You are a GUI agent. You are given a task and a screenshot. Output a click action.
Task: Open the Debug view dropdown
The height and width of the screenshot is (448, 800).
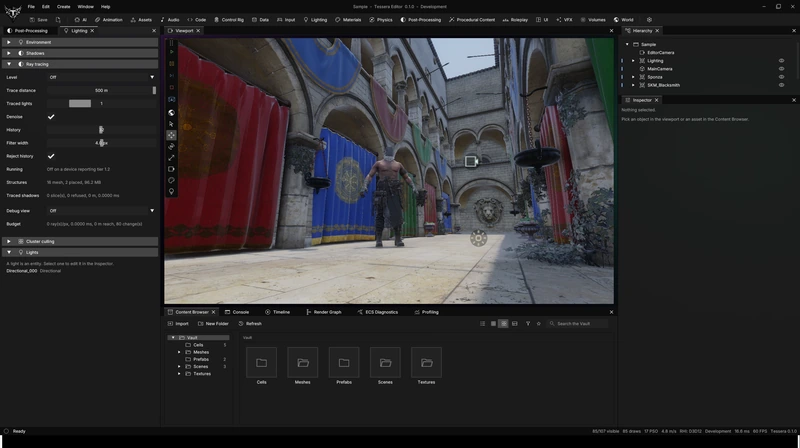pos(102,211)
